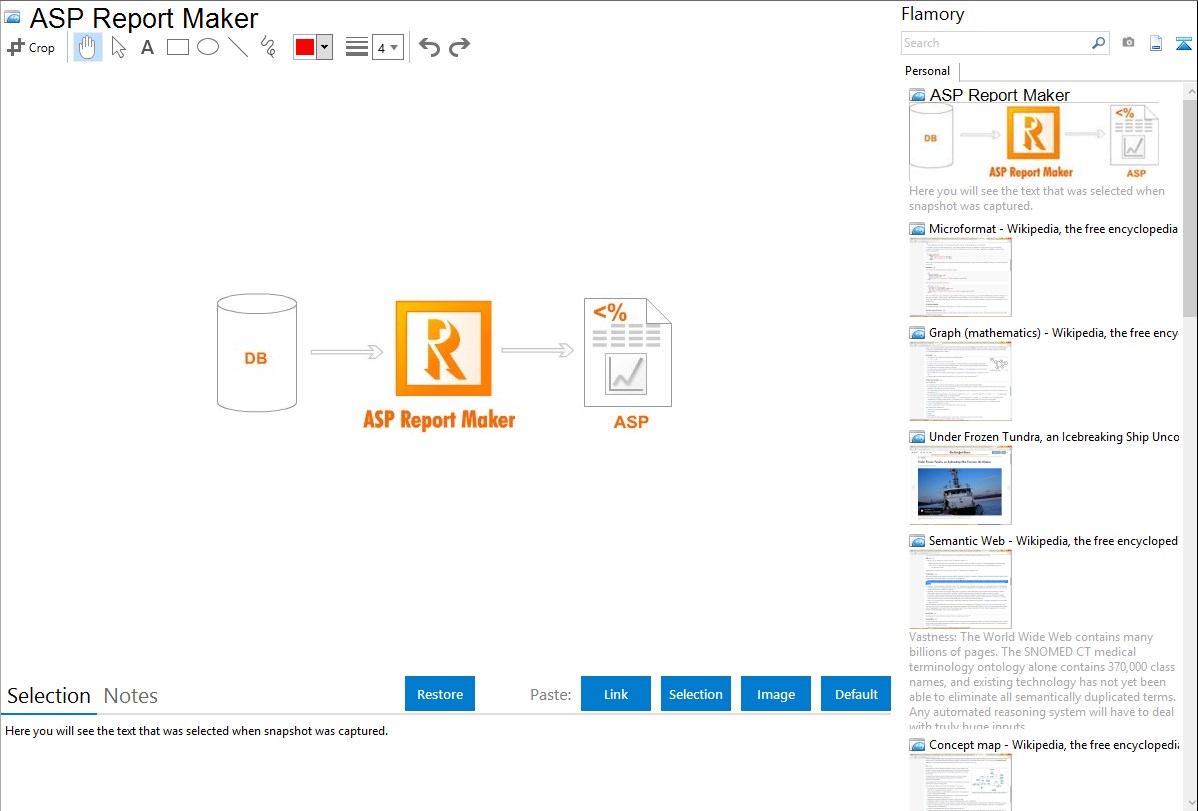This screenshot has width=1198, height=811.
Task: Click the icon beside the Under Frozen Tundra entry
Action: pyautogui.click(x=917, y=437)
